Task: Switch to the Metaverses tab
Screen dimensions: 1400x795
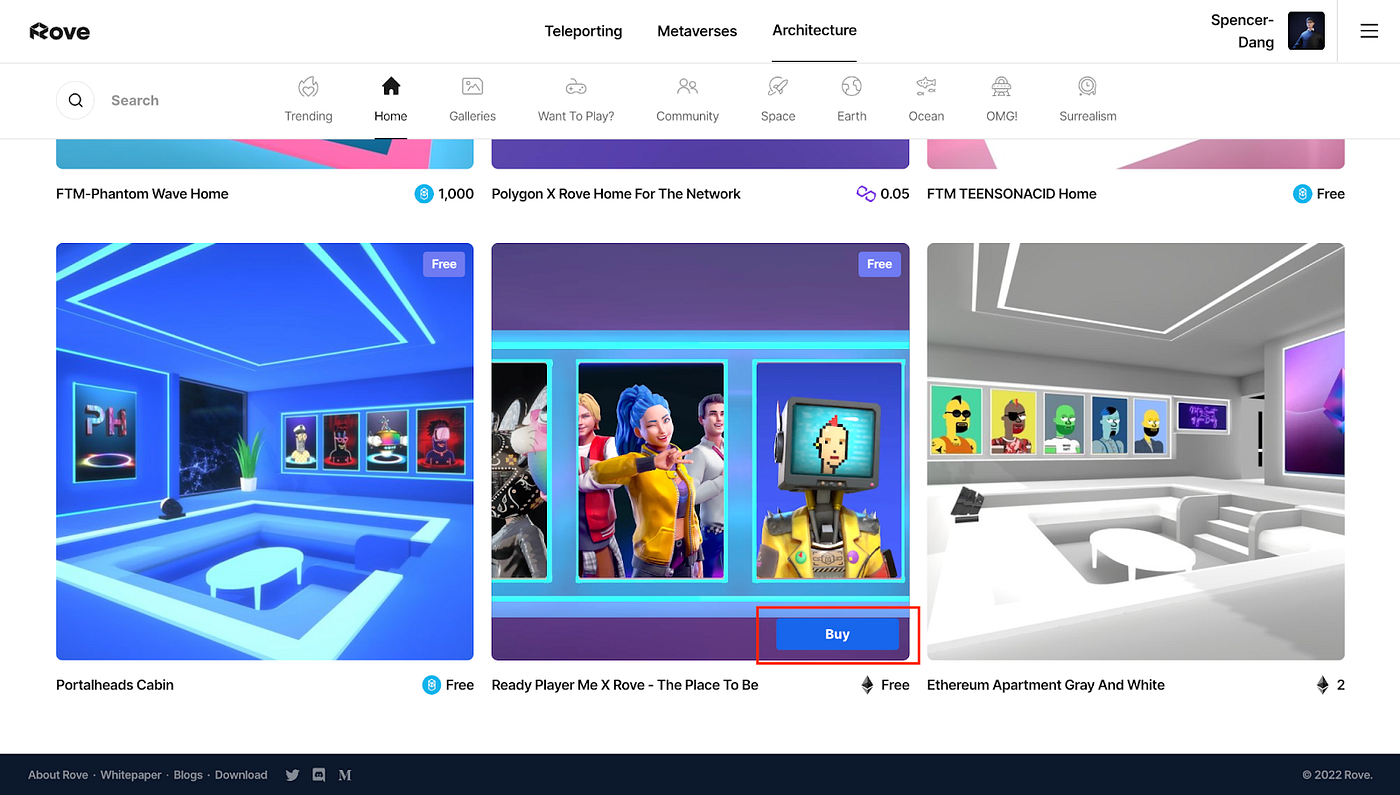Action: (x=697, y=31)
